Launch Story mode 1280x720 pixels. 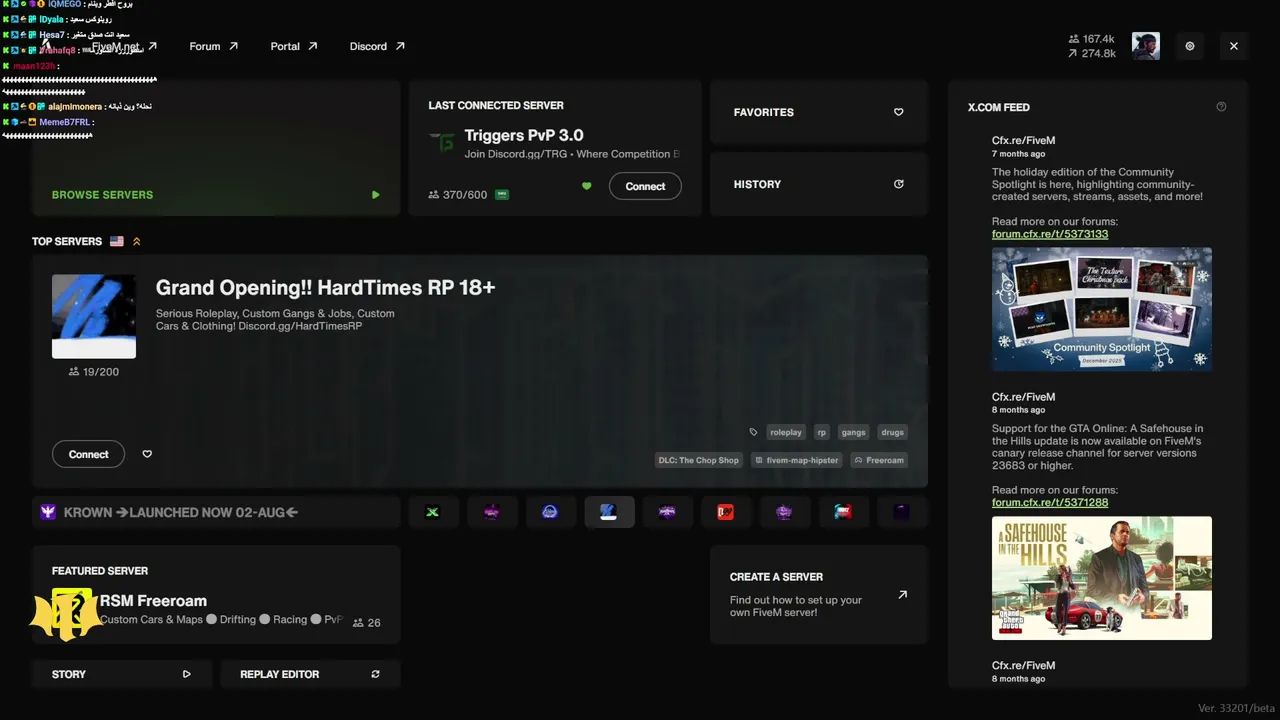click(122, 674)
